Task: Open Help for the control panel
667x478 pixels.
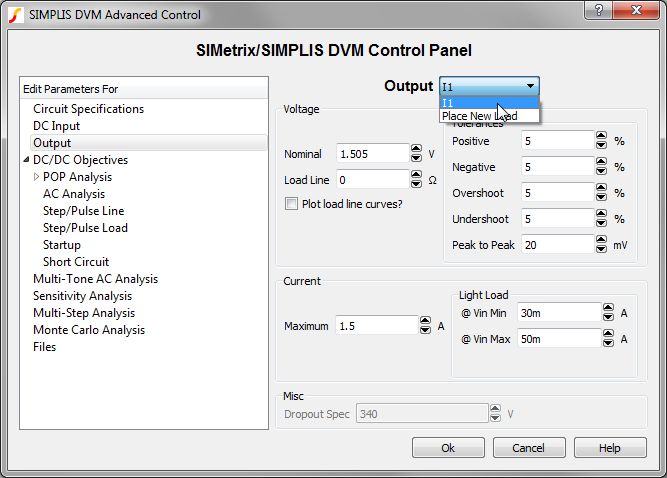Action: pos(610,447)
